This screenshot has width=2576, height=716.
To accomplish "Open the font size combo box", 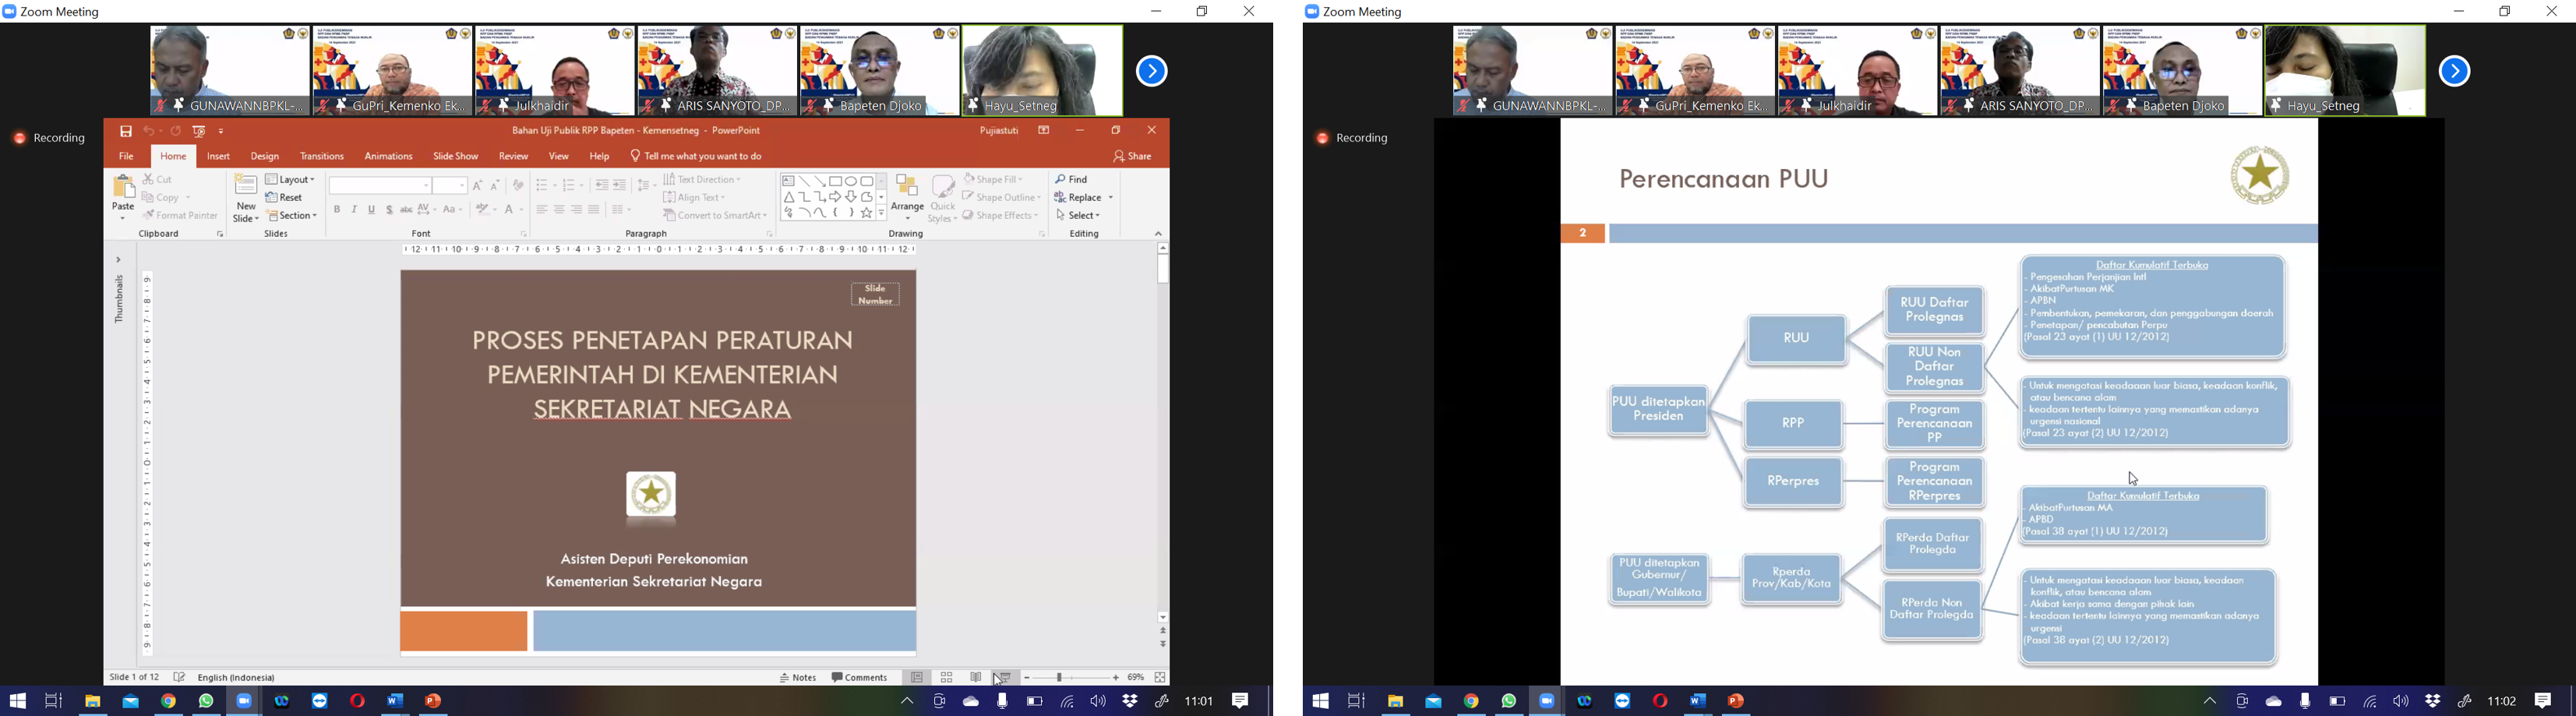I will [450, 186].
